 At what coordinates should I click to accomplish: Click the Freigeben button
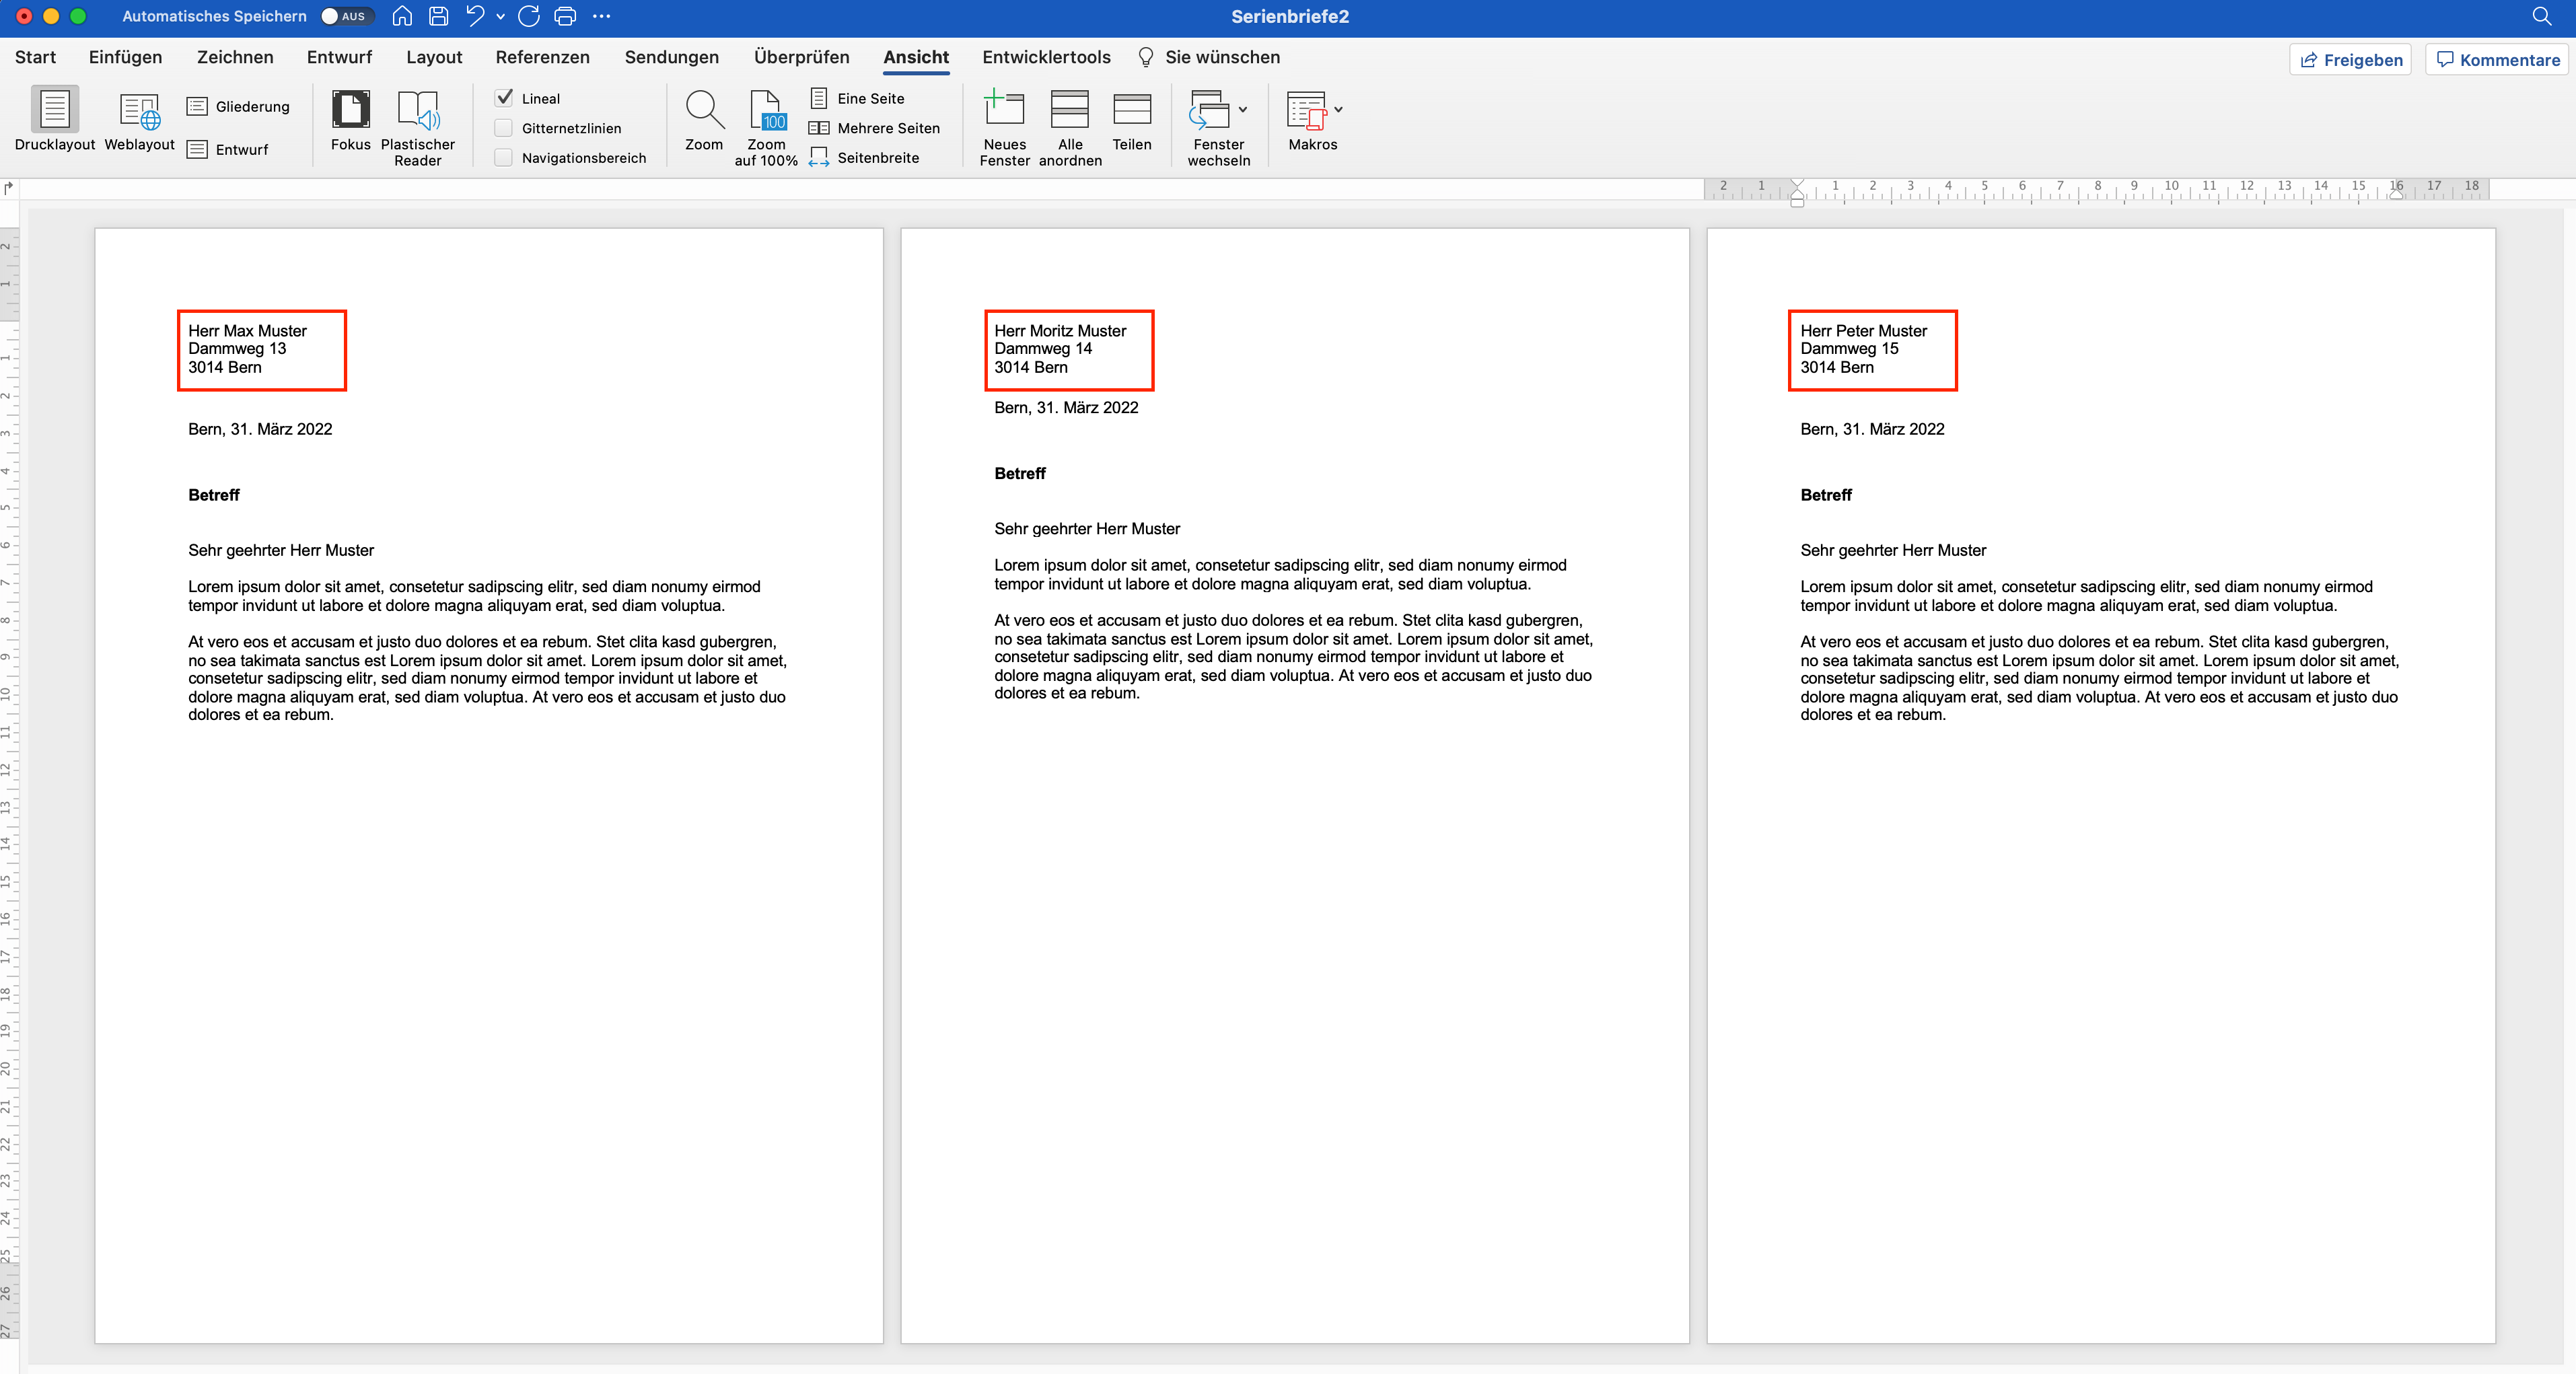2350,60
